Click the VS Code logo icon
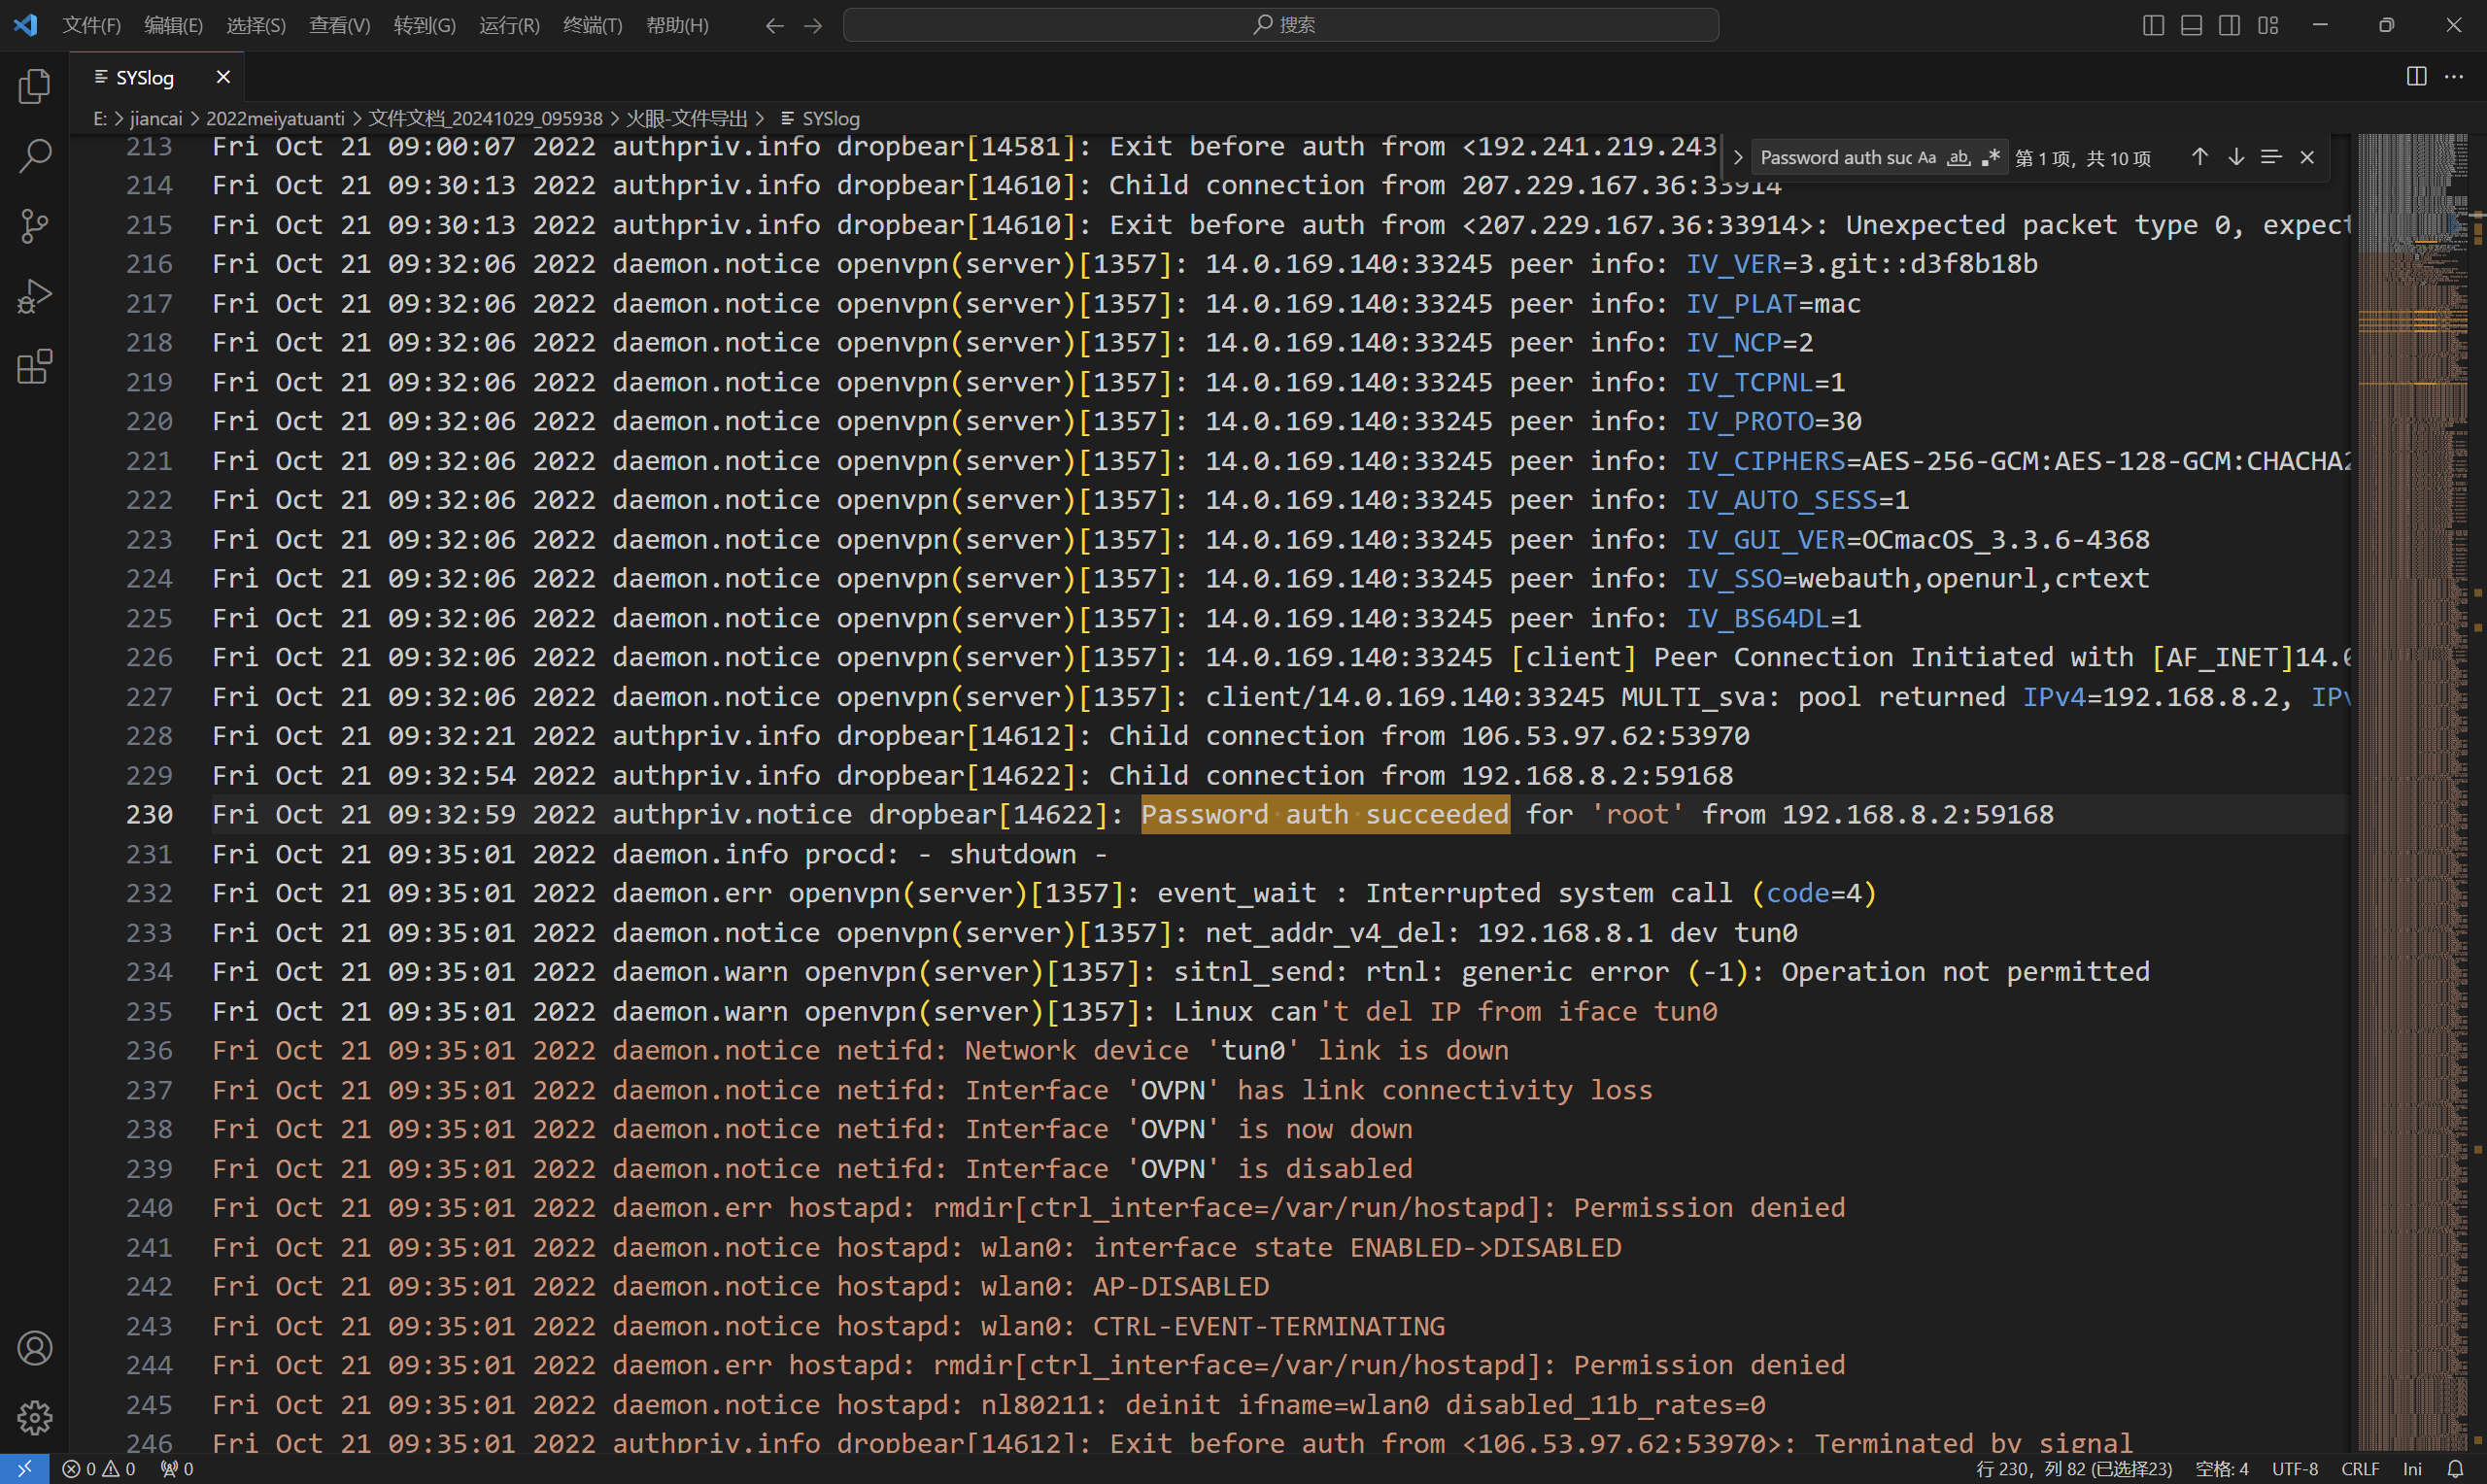Viewport: 2487px width, 1484px height. (26, 24)
